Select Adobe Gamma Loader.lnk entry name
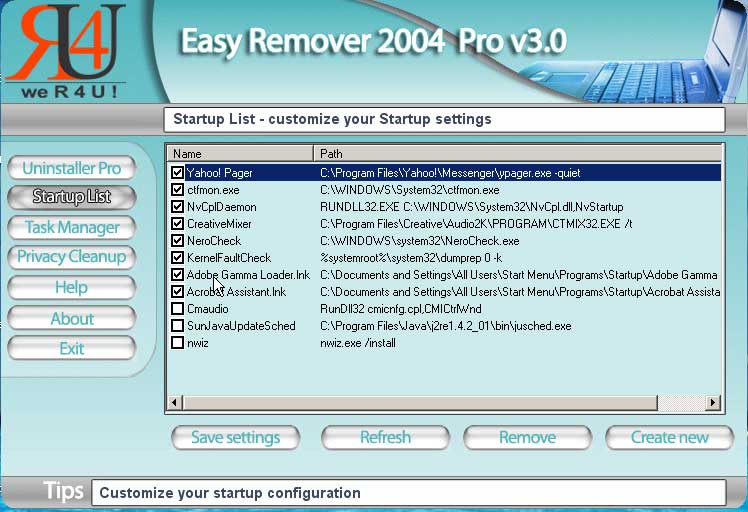This screenshot has height=512, width=748. click(x=248, y=275)
